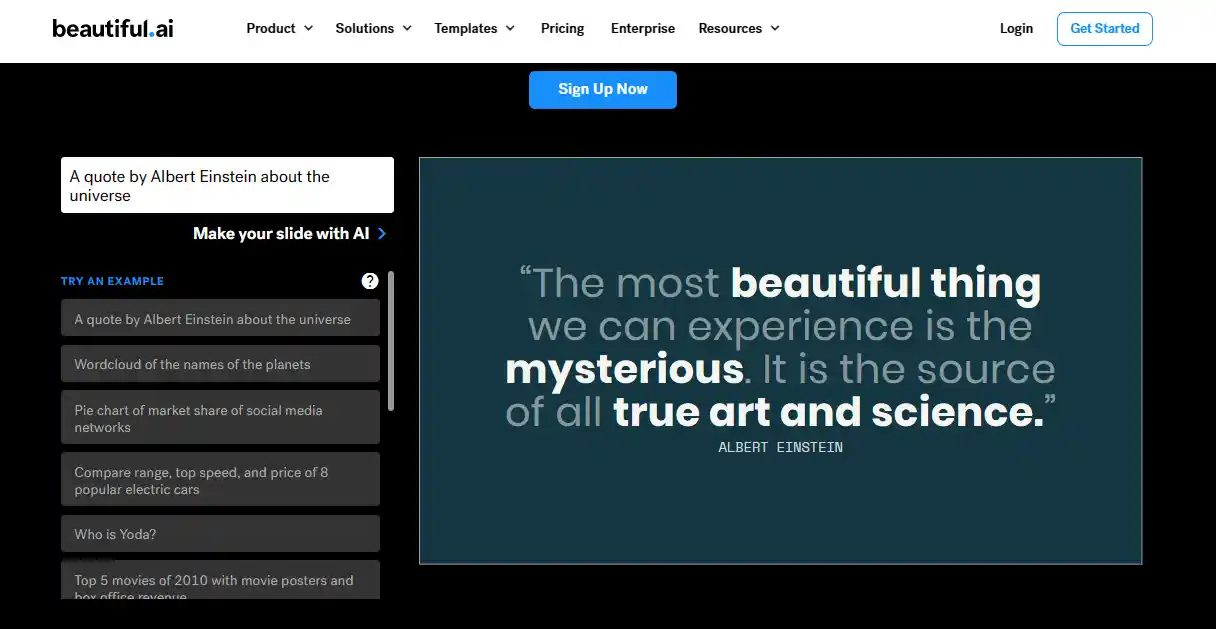
Task: Select Wordcloud of the planets example
Action: pos(220,363)
